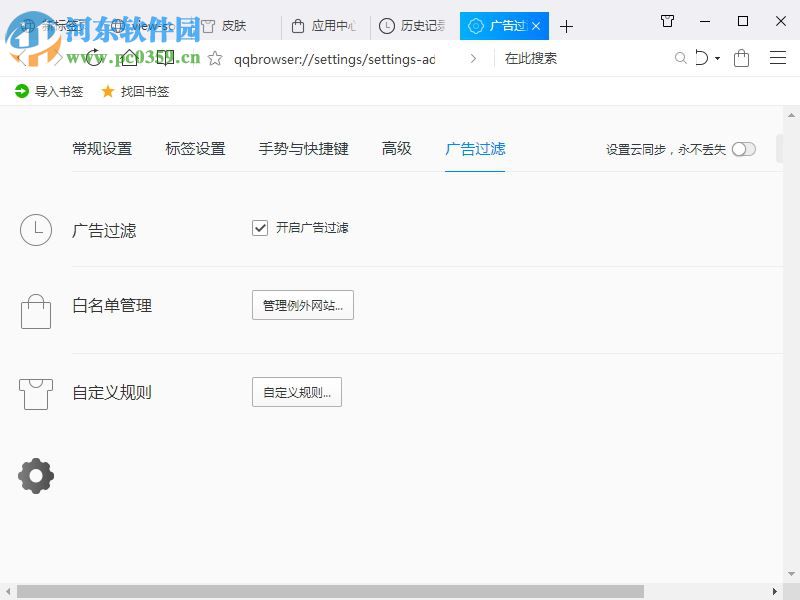
Task: Click the t-shirt icon beside 自定义规则
Action: tap(36, 392)
